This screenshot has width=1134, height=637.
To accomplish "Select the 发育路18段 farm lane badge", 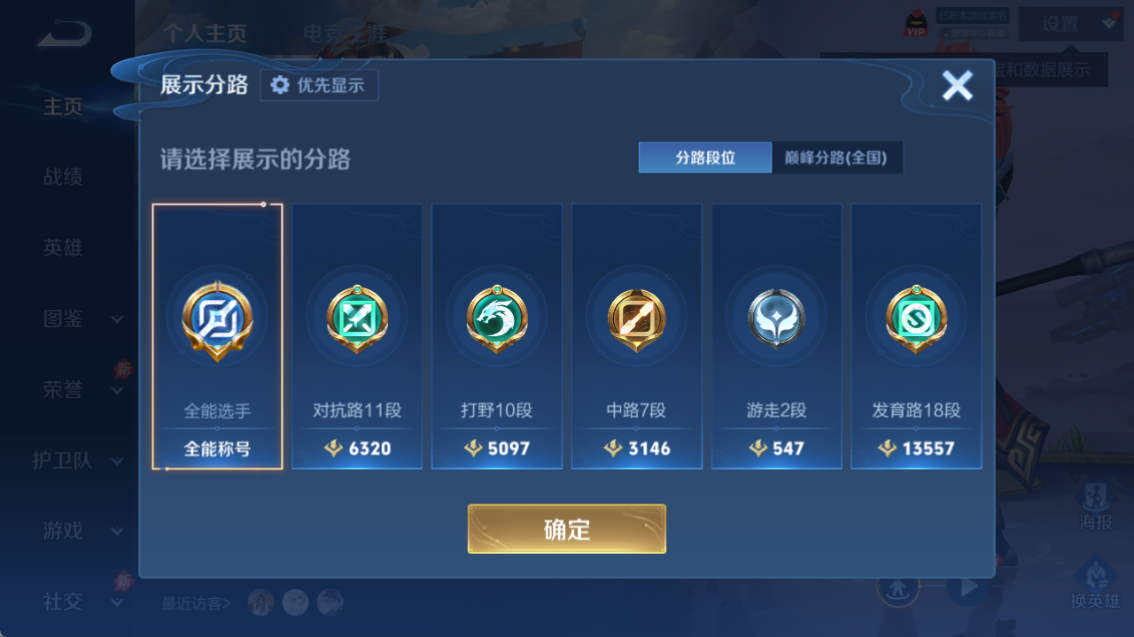I will (916, 319).
